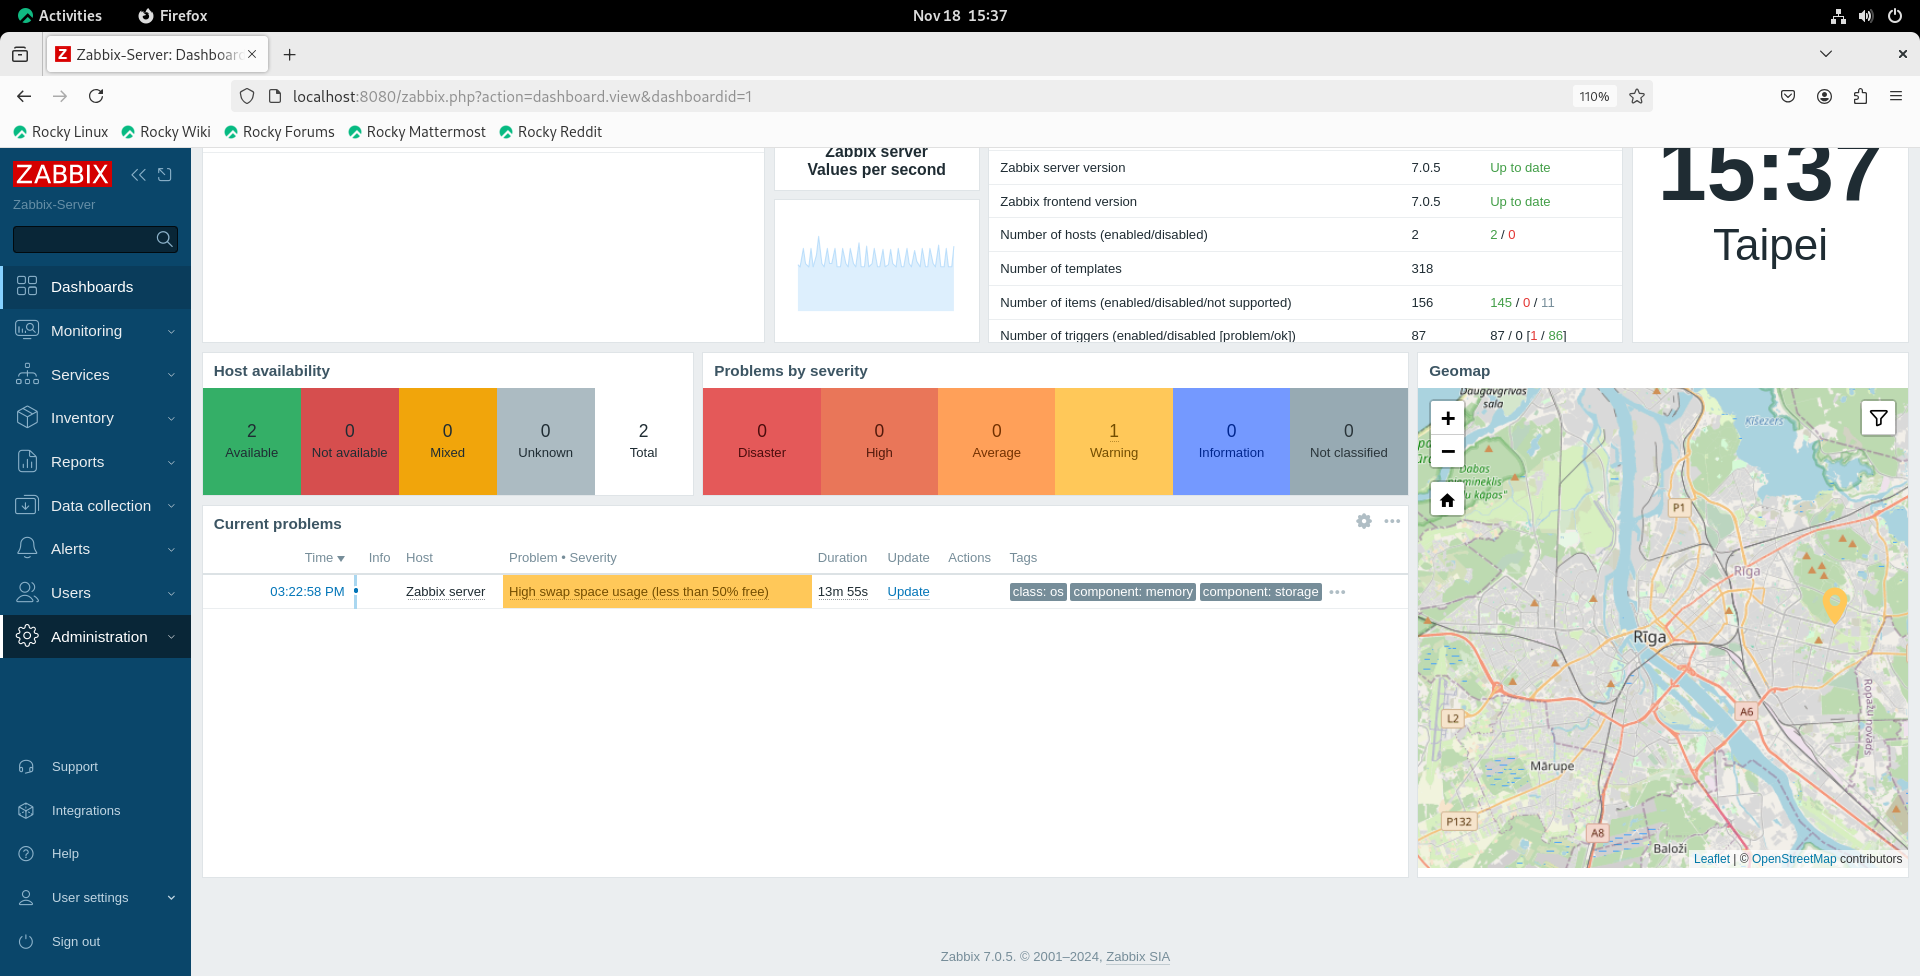Click the sidebar kiosk mode icon
Screen dimensions: 1920x976
(x=165, y=175)
